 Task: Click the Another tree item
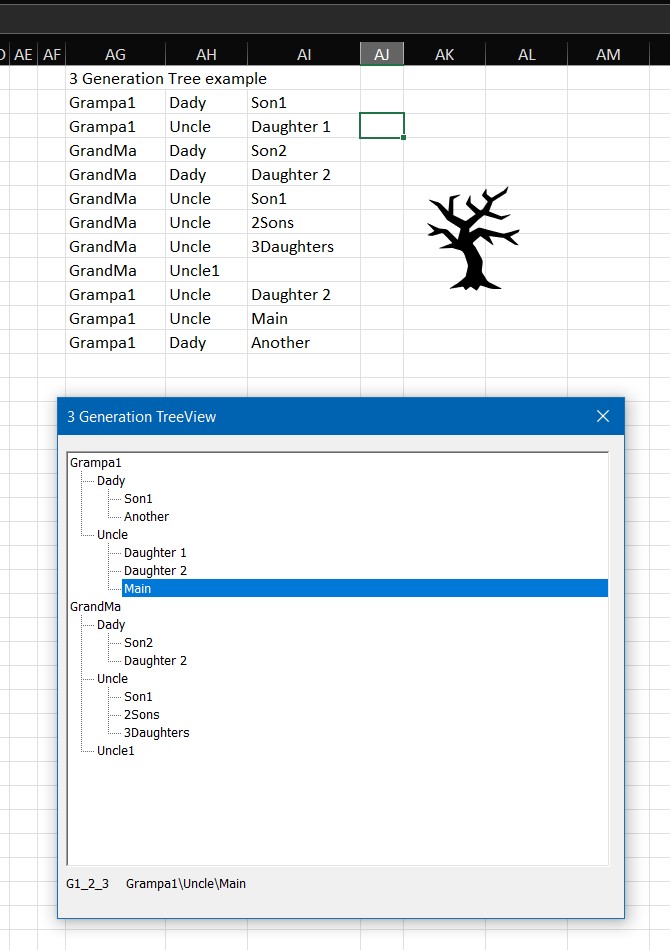[x=146, y=517]
